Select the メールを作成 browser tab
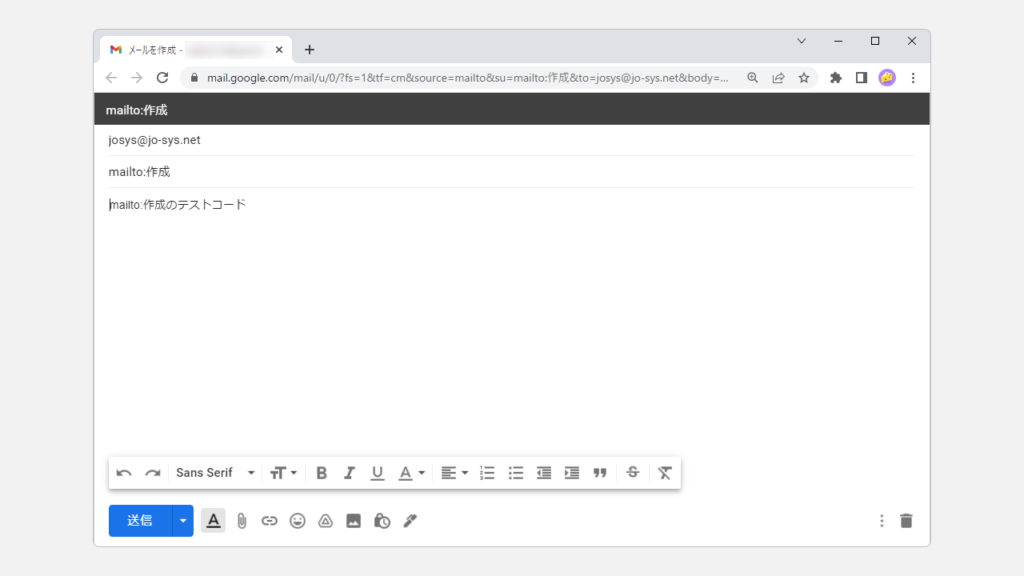1024x576 pixels. point(190,49)
